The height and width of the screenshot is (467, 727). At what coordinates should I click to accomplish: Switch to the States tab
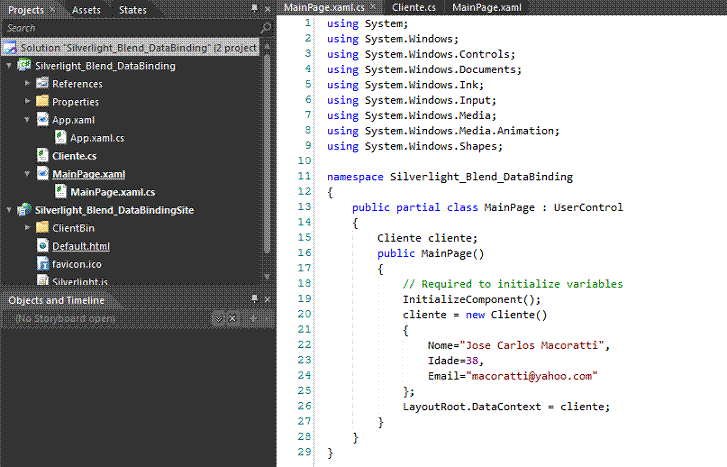pyautogui.click(x=133, y=10)
